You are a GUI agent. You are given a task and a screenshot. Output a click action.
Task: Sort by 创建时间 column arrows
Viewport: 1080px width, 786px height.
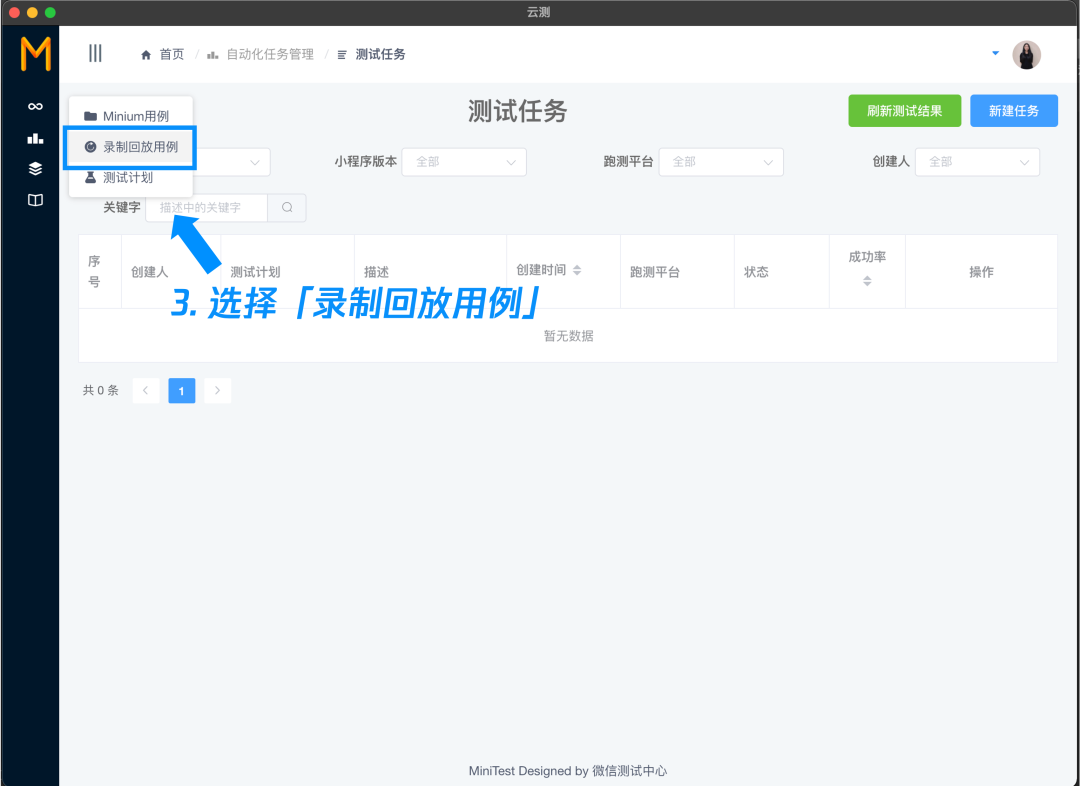click(577, 270)
